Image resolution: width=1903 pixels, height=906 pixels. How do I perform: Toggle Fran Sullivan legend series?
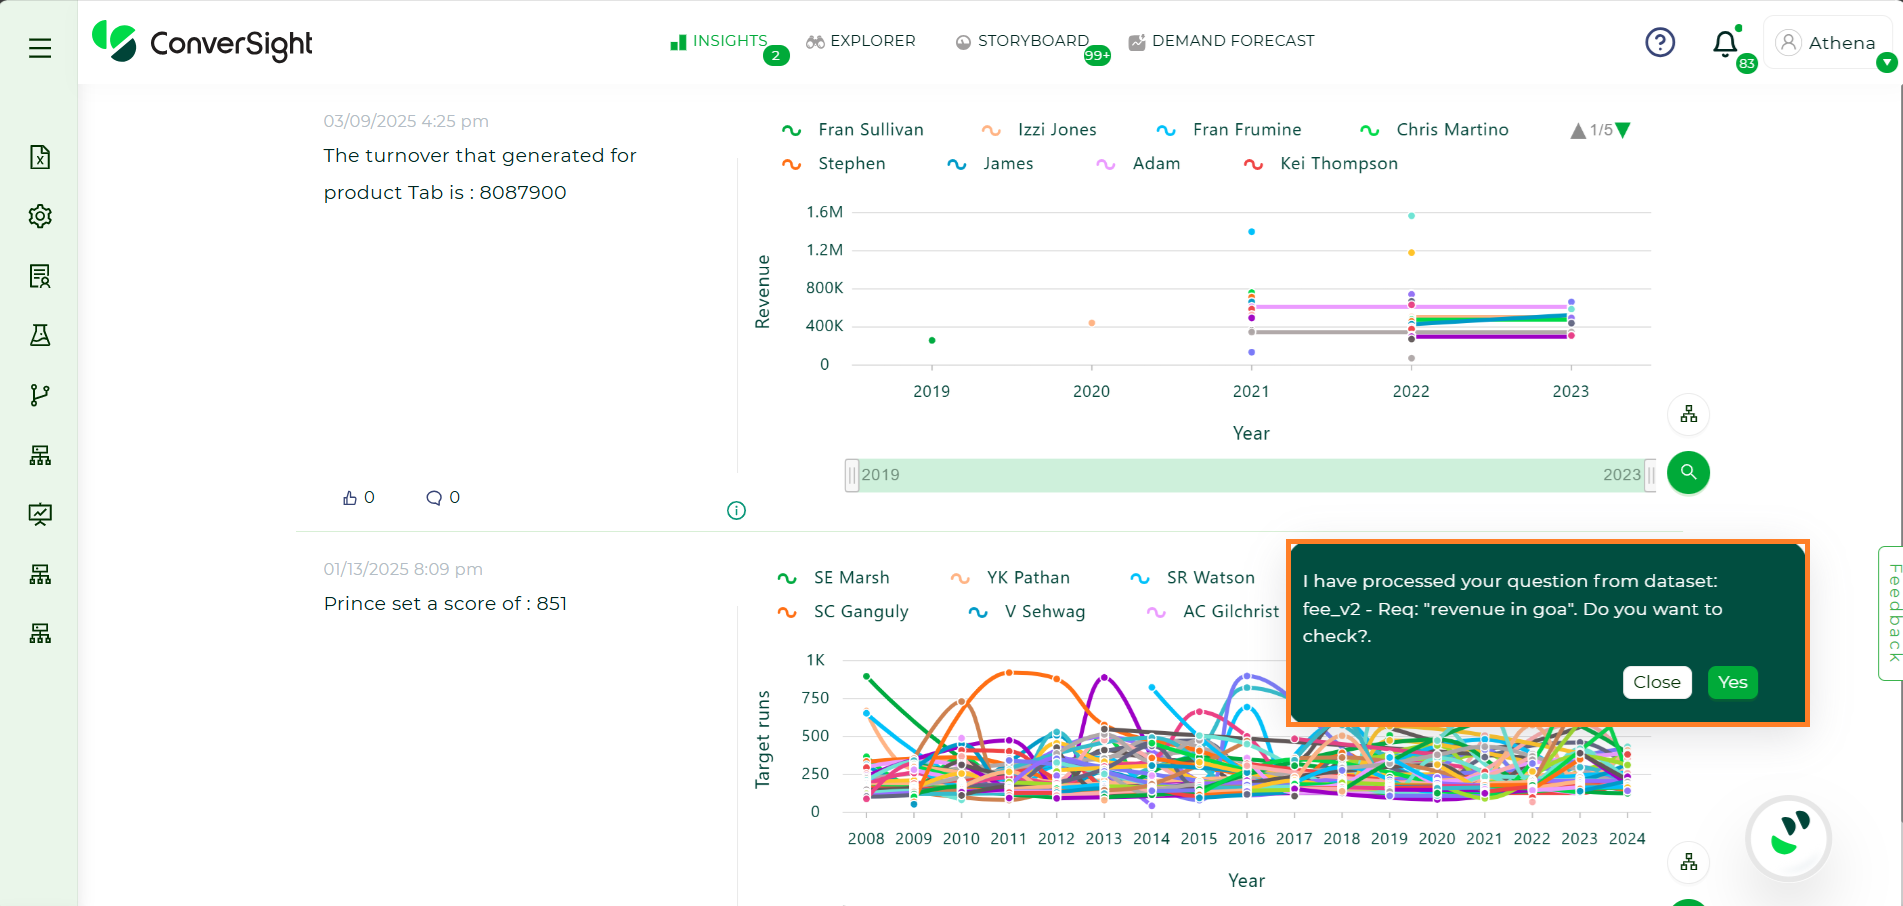852,130
